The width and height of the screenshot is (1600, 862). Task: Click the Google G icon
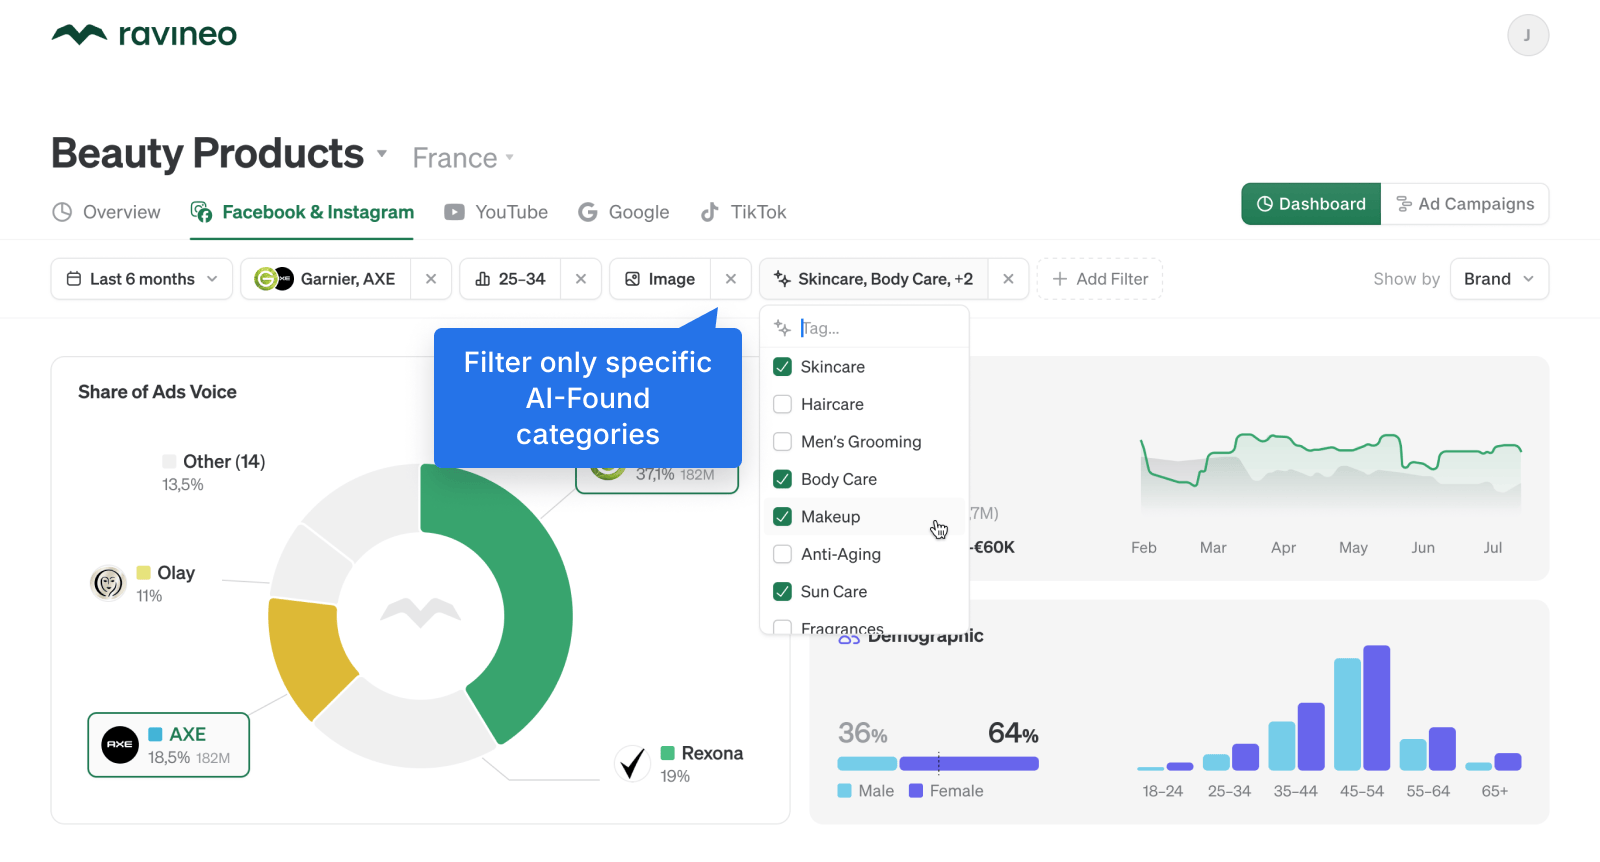(x=588, y=212)
